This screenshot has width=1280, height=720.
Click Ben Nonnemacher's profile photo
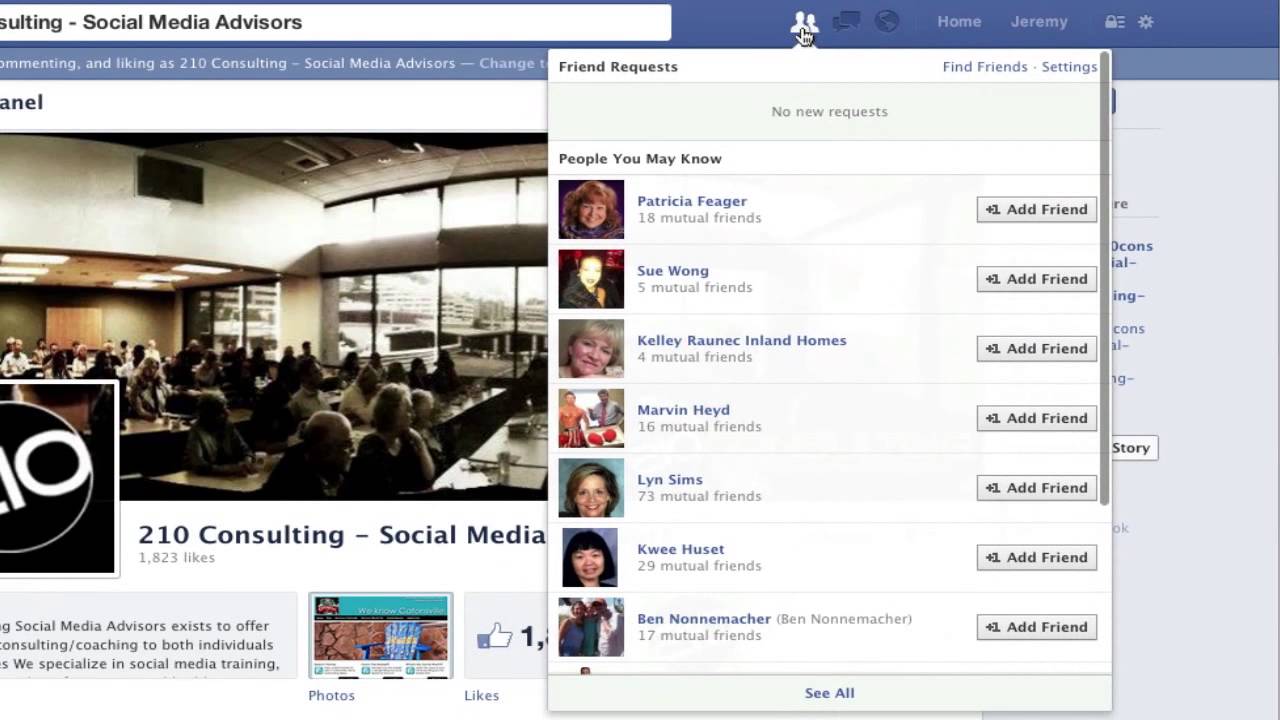pyautogui.click(x=591, y=627)
